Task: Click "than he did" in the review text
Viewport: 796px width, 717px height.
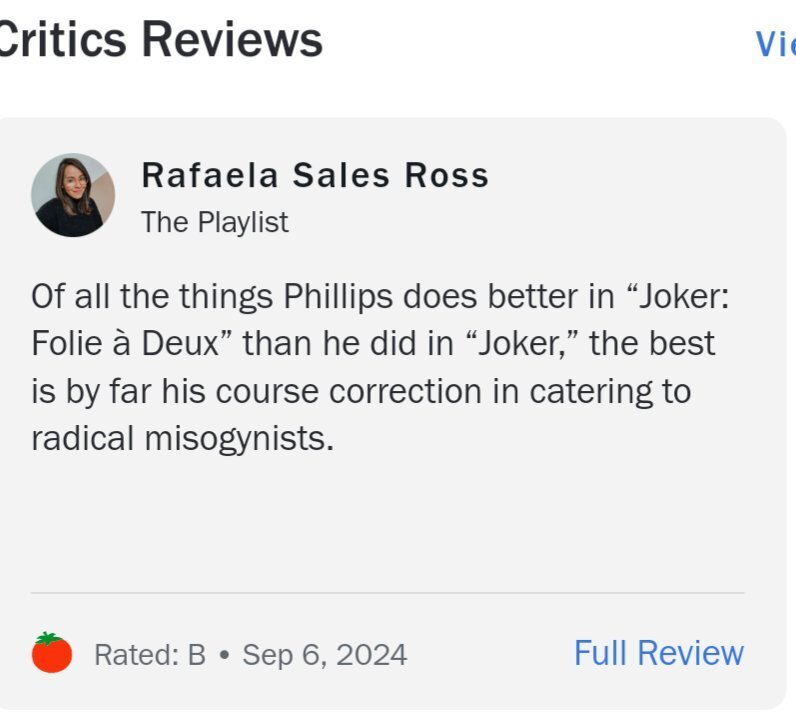Action: (x=327, y=344)
